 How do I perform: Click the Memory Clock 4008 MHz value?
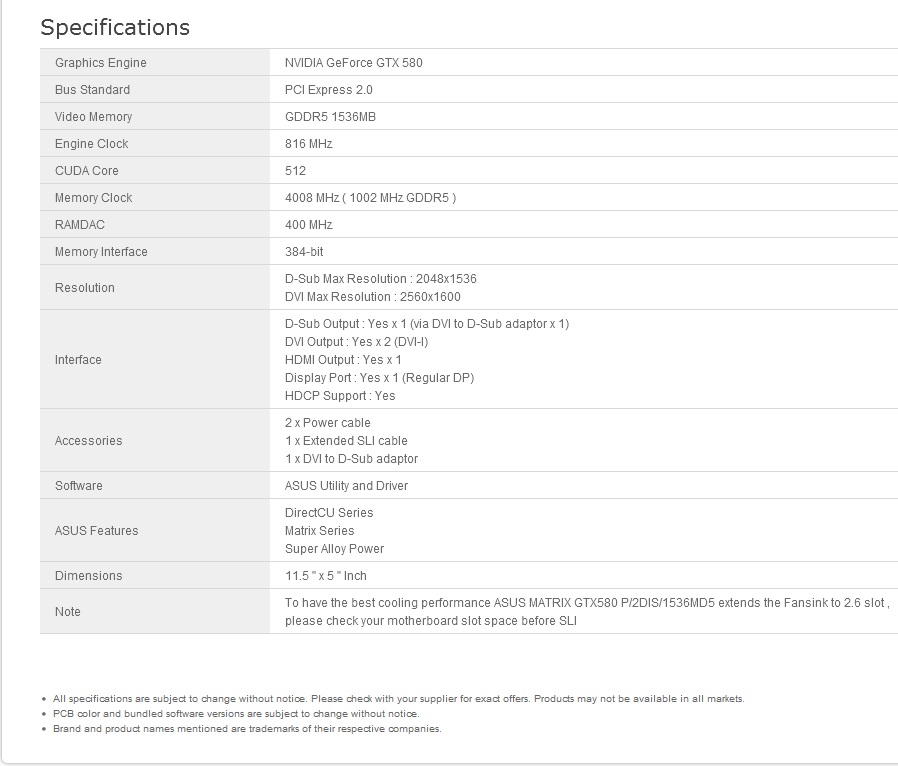(x=370, y=198)
